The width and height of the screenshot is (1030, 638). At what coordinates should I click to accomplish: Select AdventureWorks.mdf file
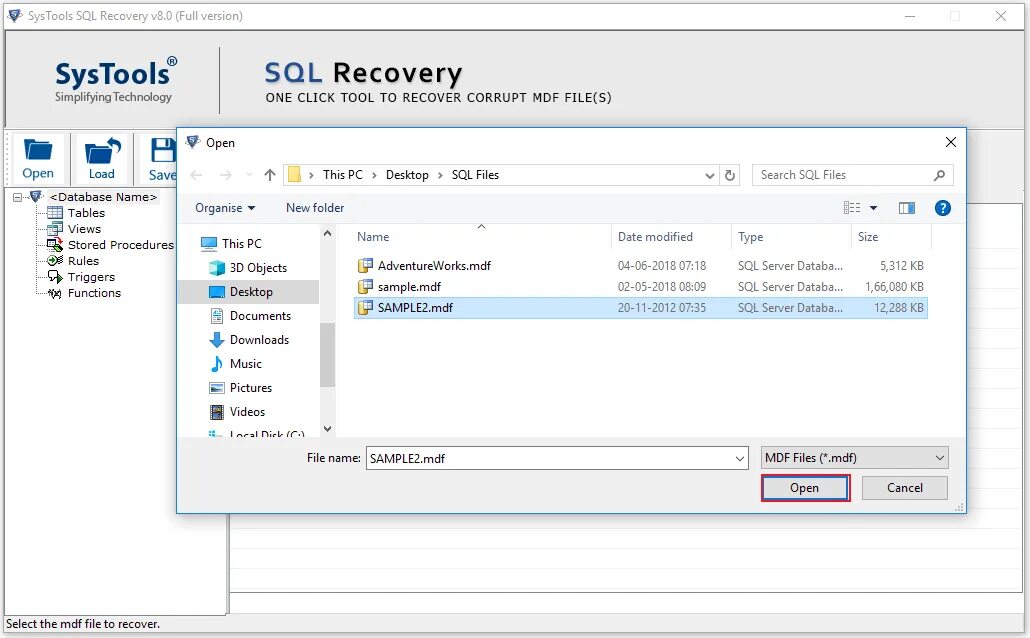(x=640, y=266)
